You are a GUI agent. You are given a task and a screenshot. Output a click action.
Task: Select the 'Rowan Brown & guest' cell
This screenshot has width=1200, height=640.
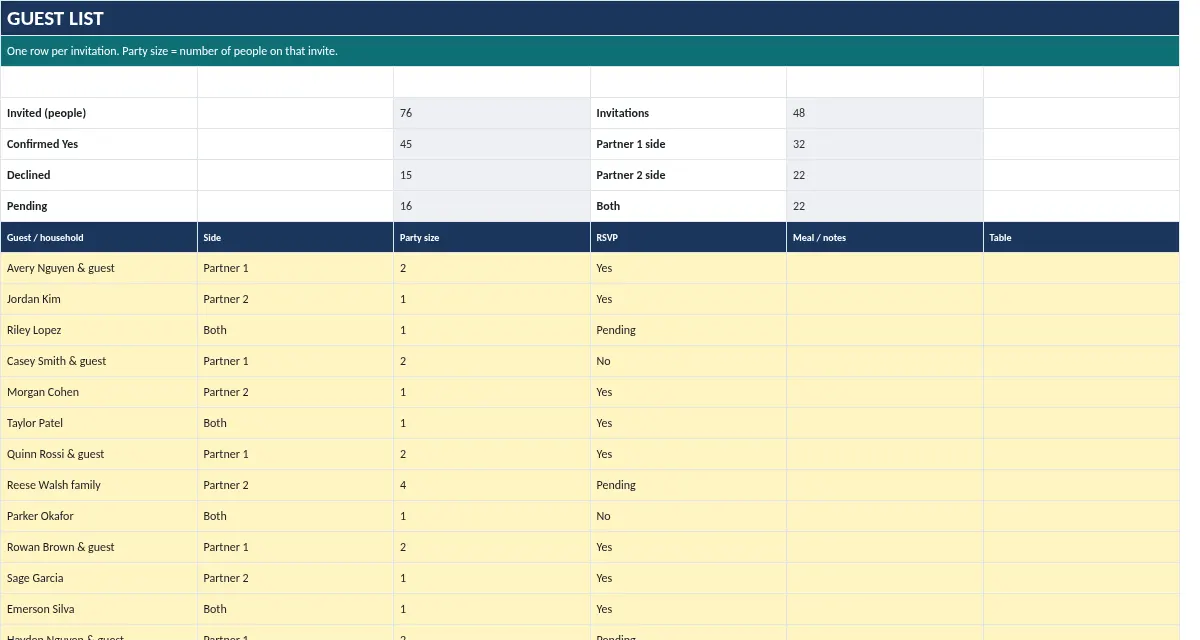(99, 547)
